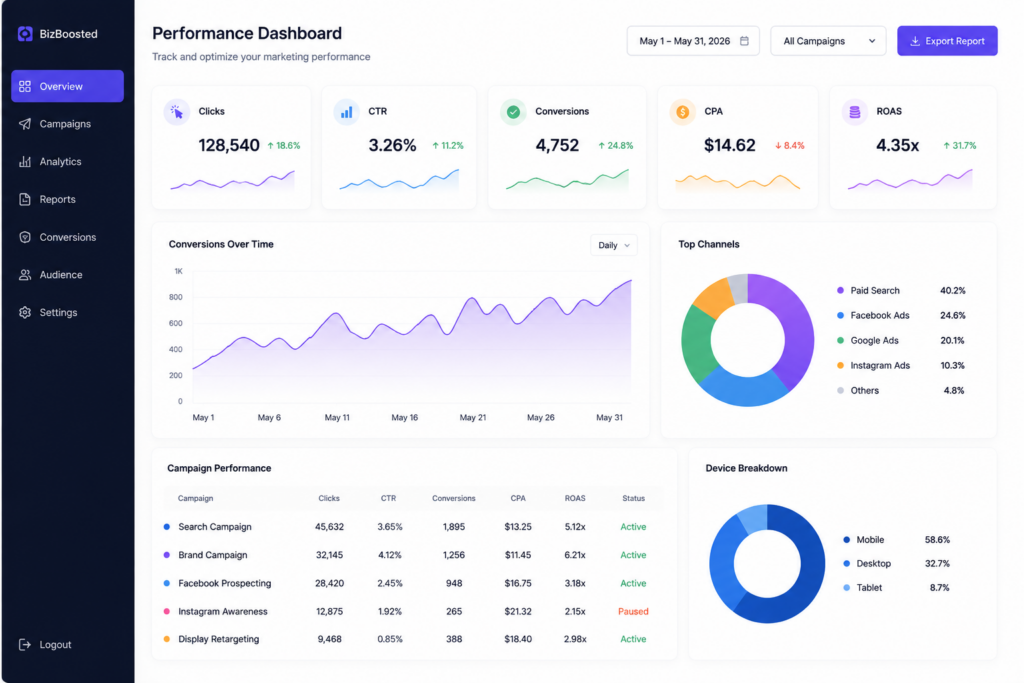
Task: Click the Logout arrow icon
Action: click(25, 644)
